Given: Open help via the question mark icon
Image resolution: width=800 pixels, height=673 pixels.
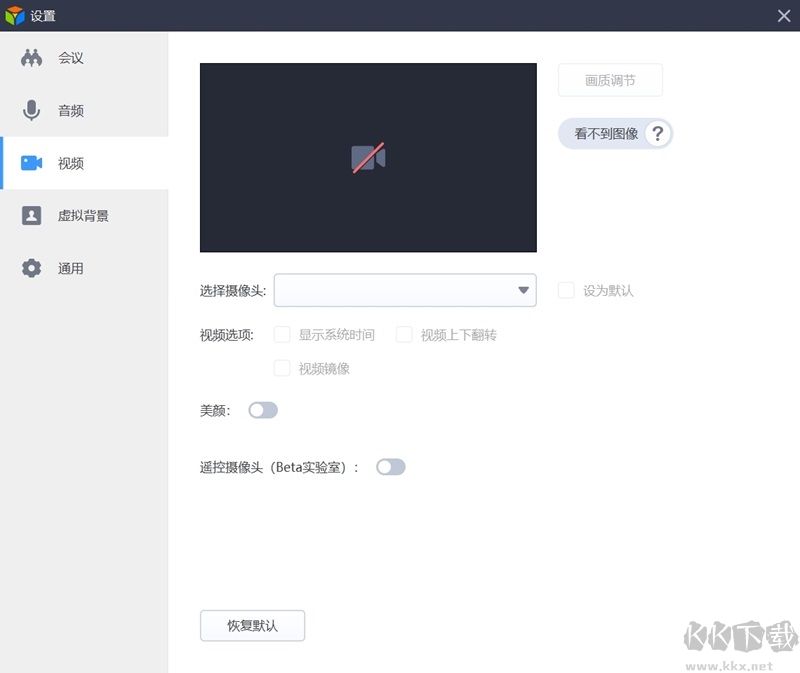Looking at the screenshot, I should 658,133.
